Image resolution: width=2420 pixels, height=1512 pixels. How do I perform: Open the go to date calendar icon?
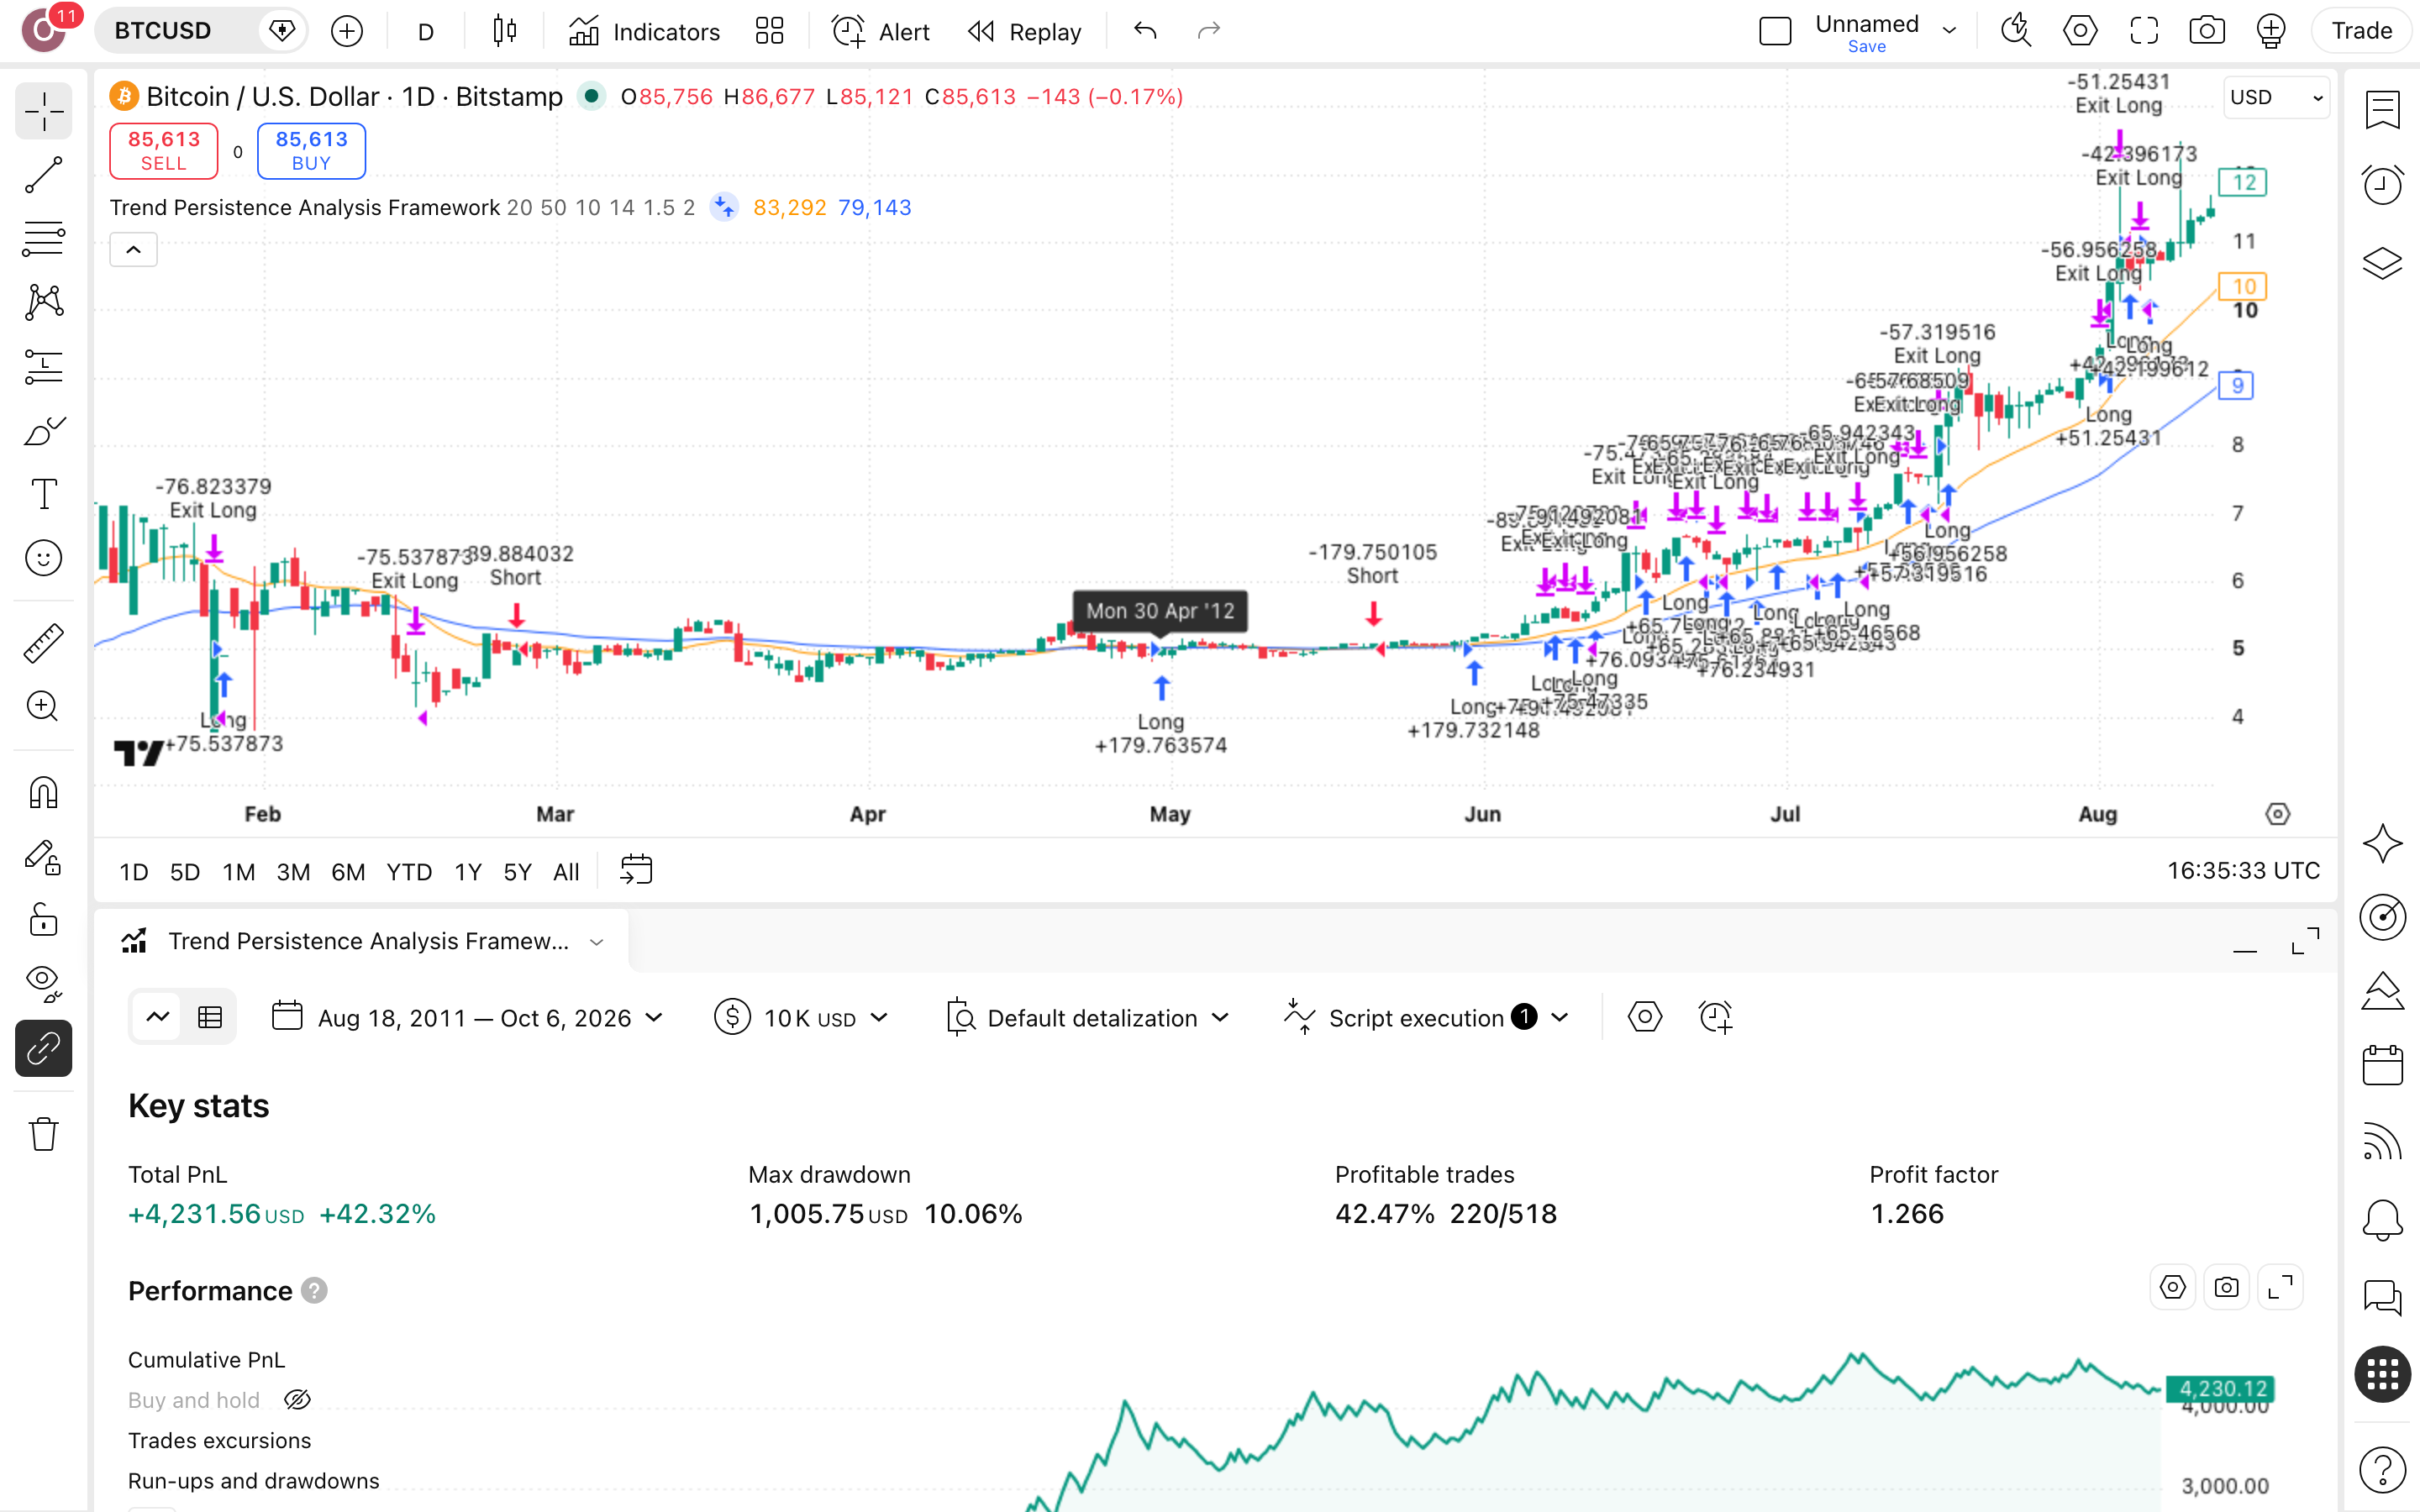coord(636,870)
